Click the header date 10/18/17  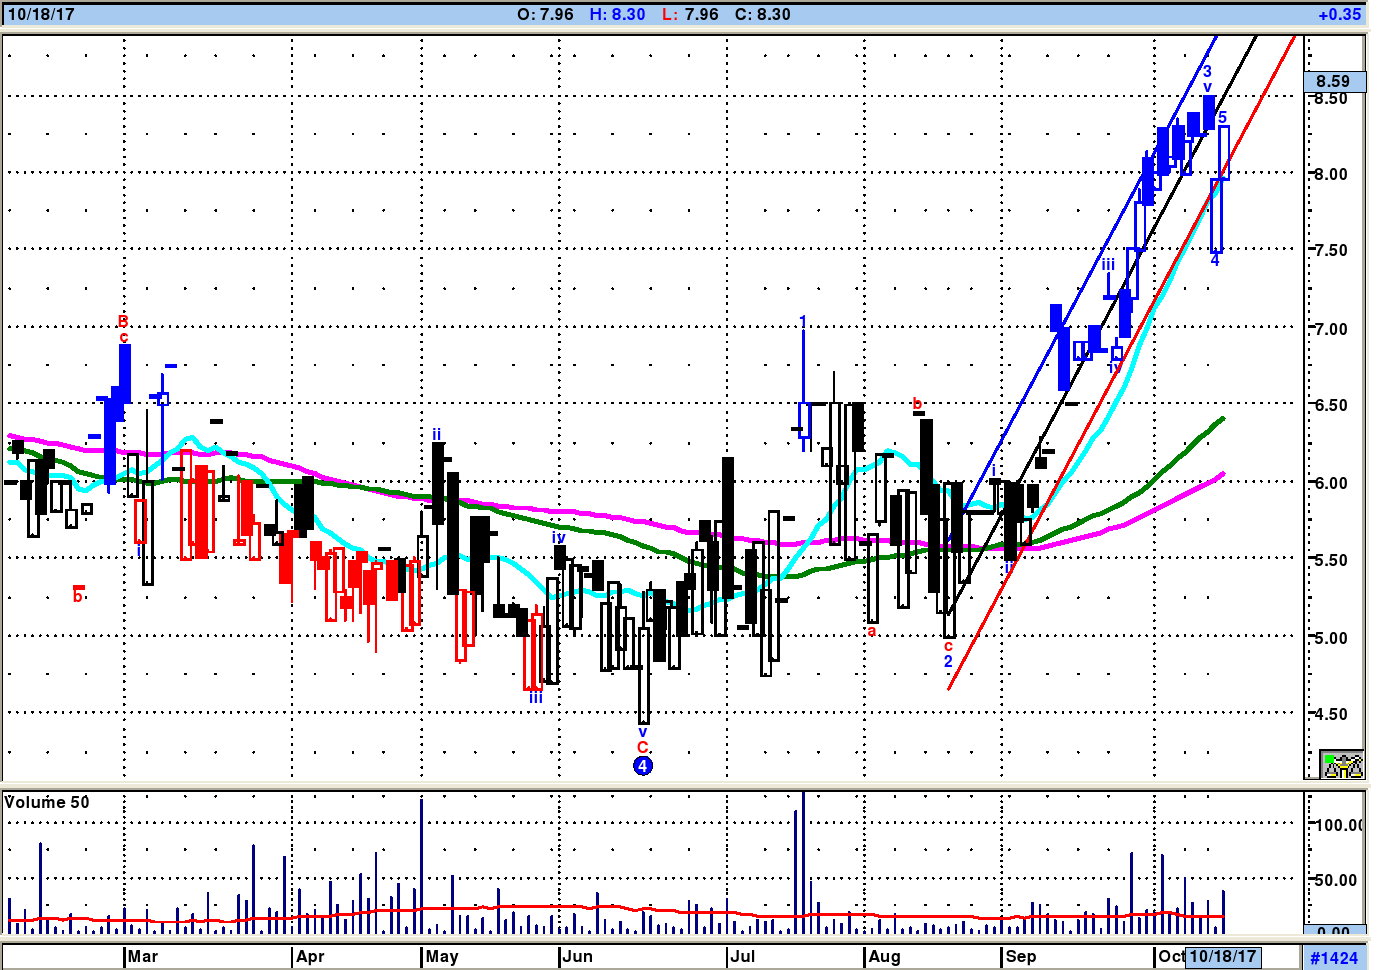pos(41,14)
